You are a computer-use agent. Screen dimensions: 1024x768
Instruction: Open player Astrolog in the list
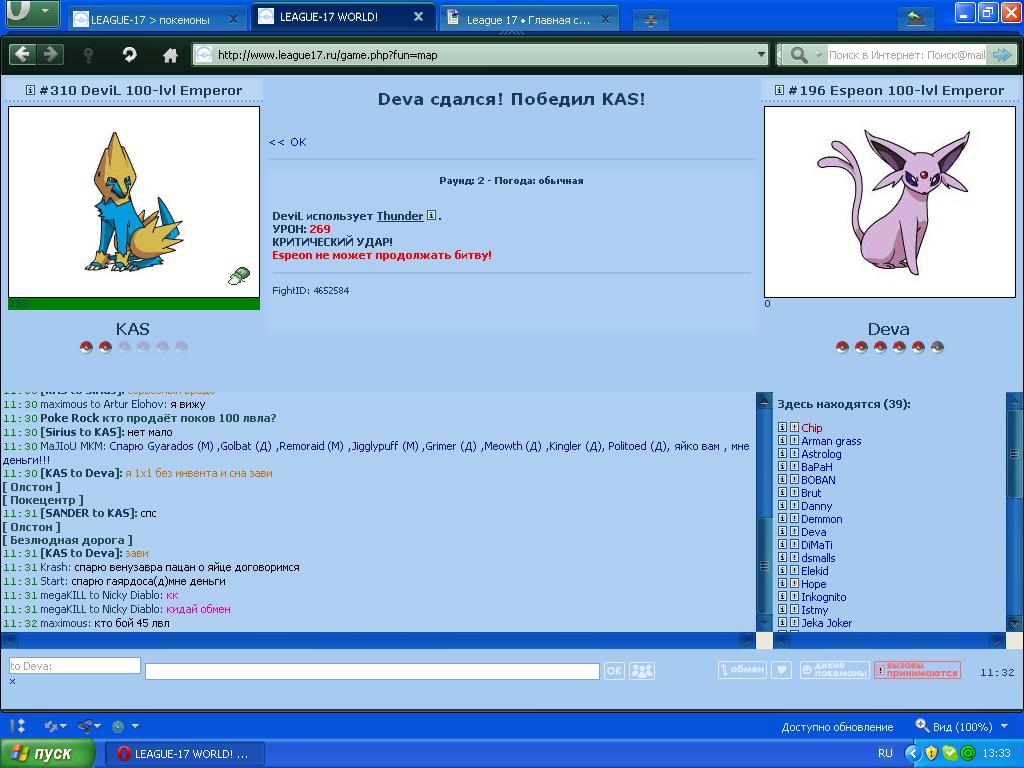[x=821, y=454]
